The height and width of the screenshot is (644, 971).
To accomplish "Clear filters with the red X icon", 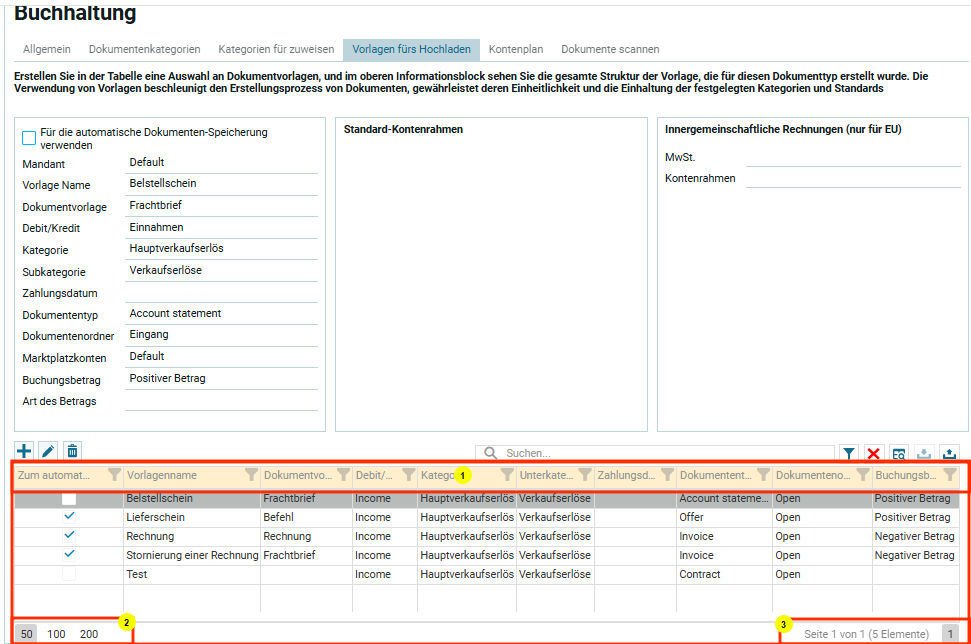I will tap(874, 453).
